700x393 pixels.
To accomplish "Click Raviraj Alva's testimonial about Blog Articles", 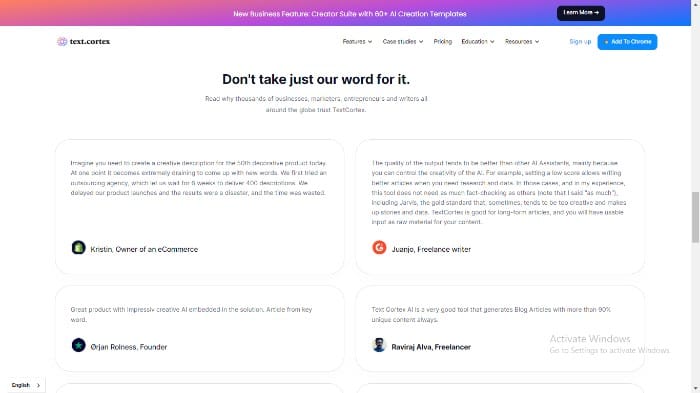I will click(491, 314).
